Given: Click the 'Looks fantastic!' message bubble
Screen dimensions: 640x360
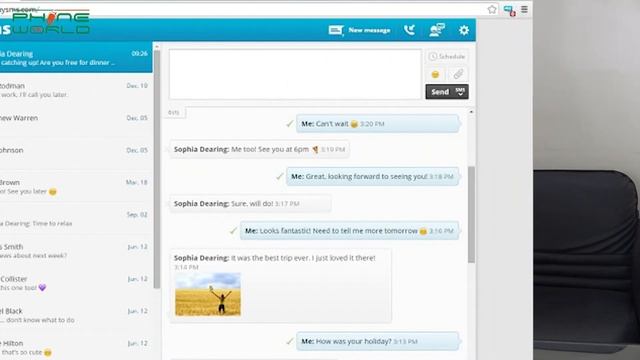Looking at the screenshot, I should [349, 231].
